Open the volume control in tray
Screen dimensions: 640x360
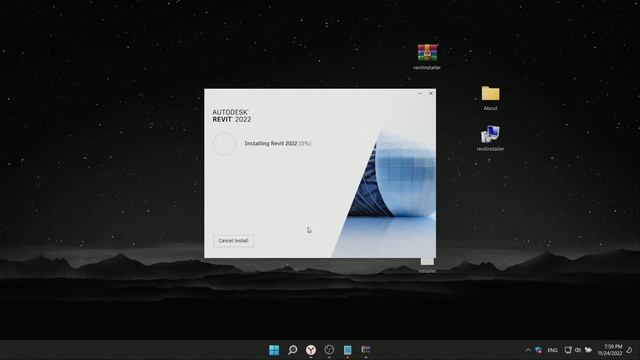coord(578,350)
